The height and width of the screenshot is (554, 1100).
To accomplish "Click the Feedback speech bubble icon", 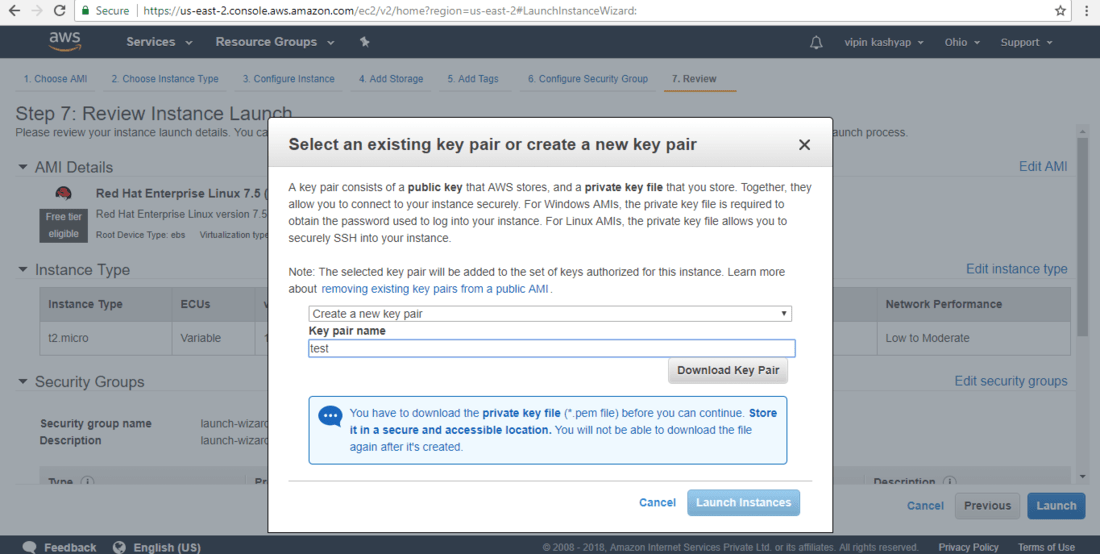I will (30, 547).
